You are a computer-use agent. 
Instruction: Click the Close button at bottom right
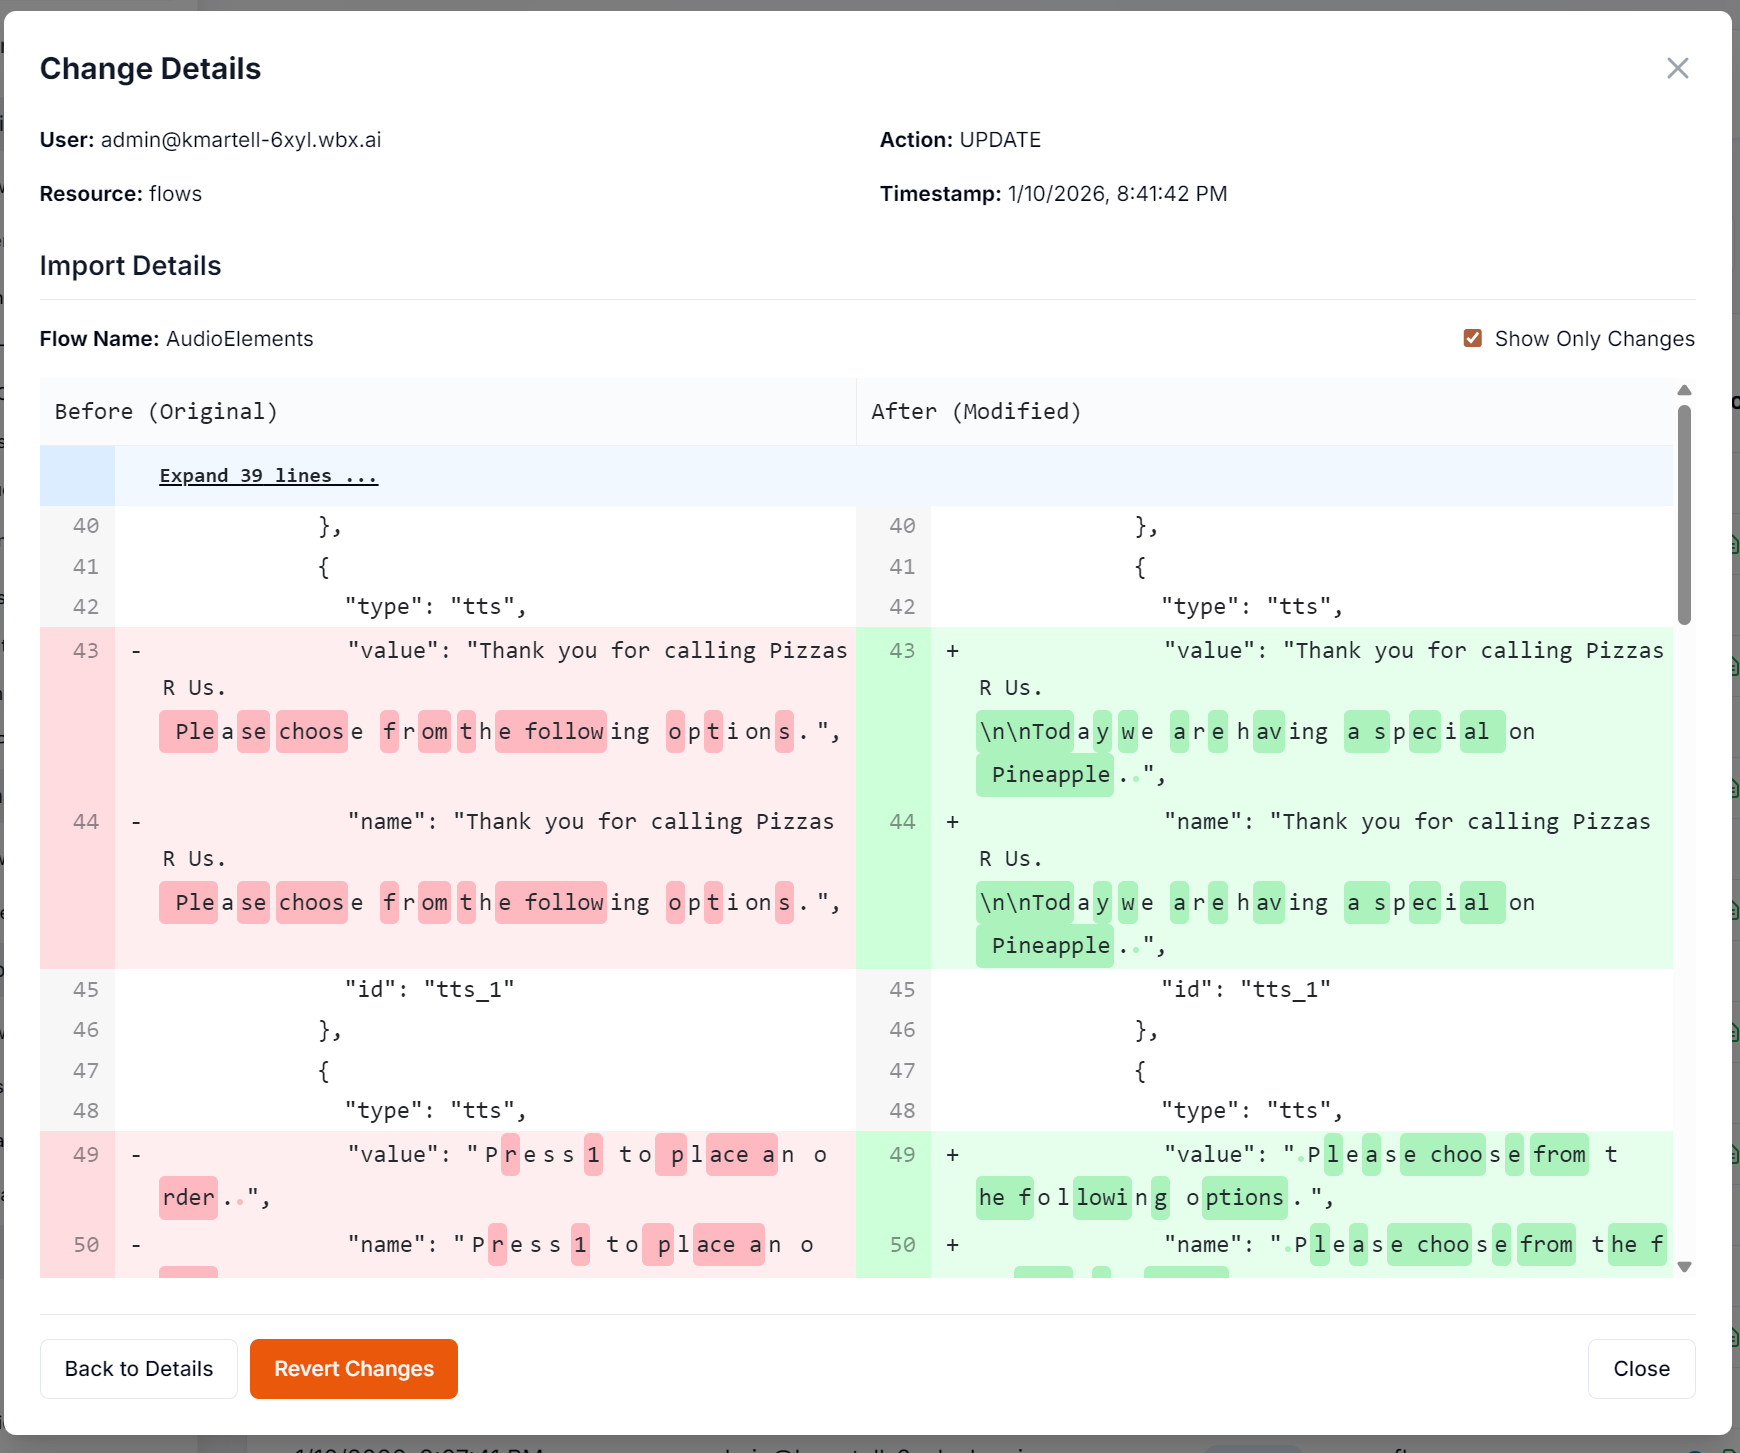1641,1368
